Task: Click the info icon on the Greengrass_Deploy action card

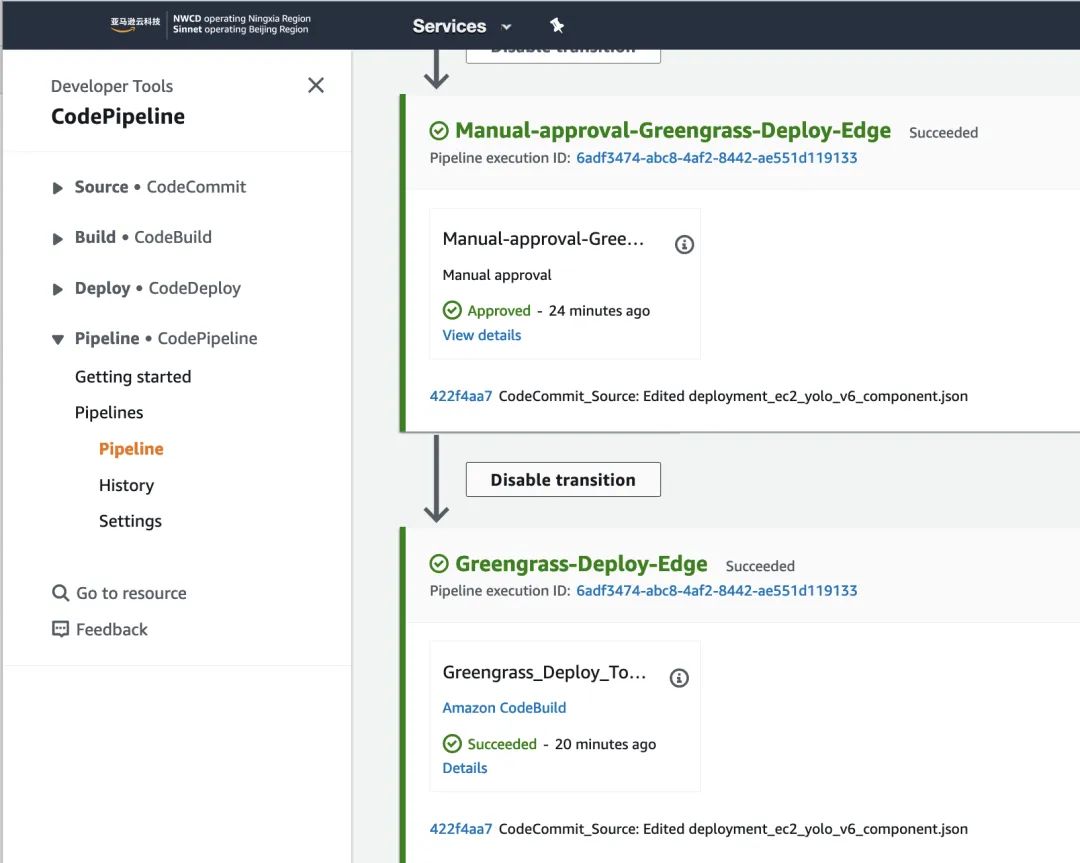Action: pos(679,678)
